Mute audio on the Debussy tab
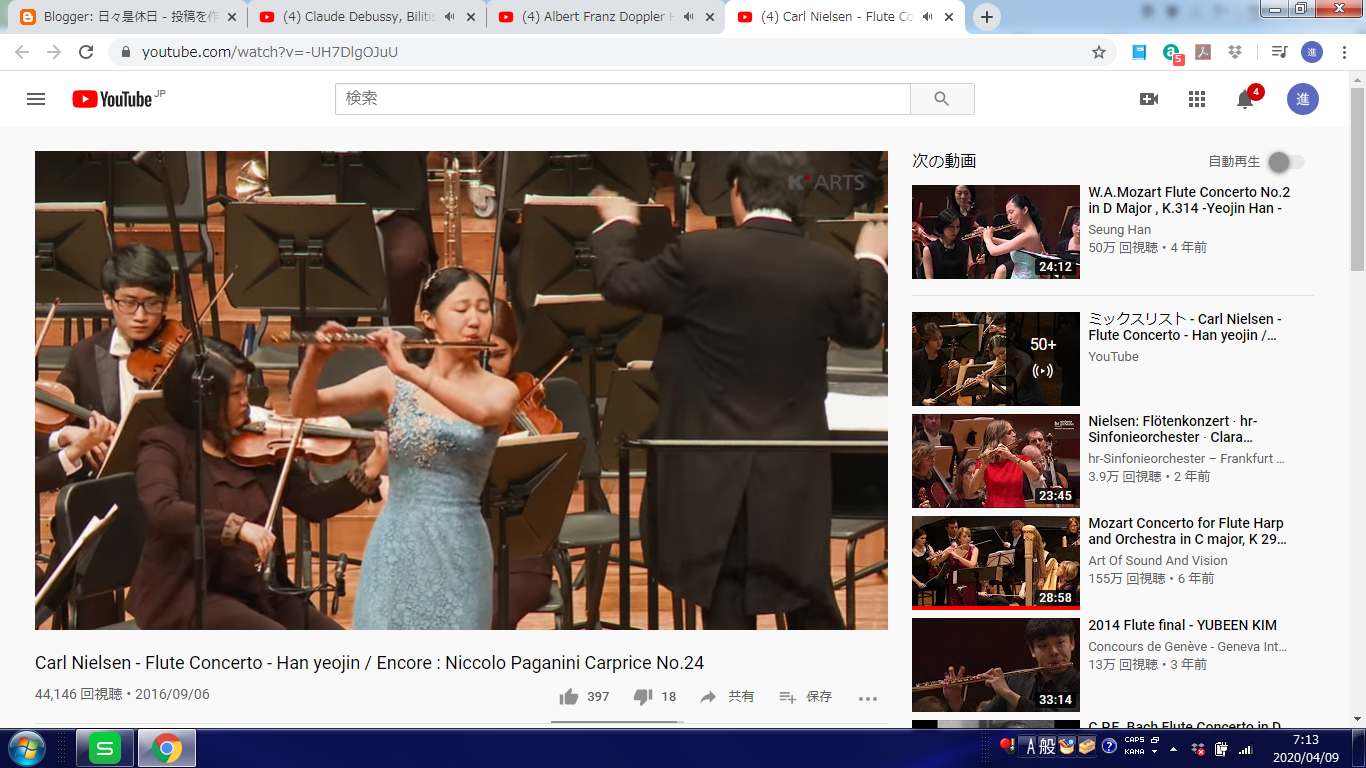 pos(449,17)
